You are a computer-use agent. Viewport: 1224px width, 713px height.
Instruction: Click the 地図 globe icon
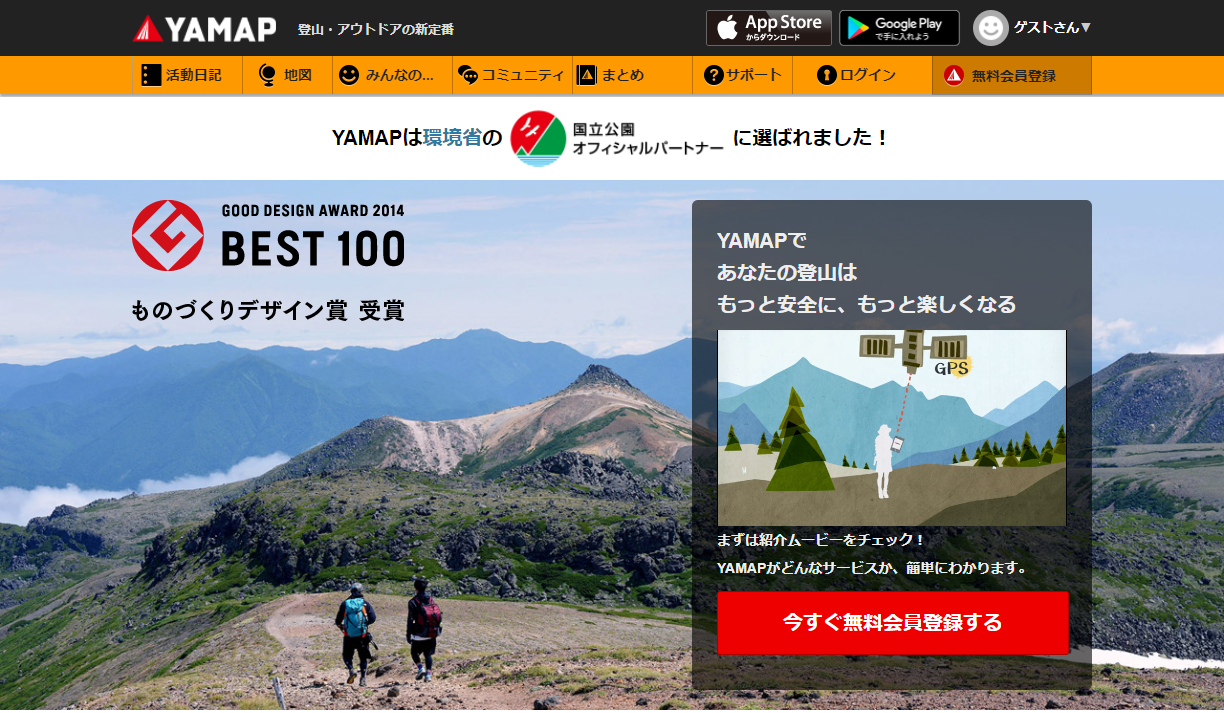click(x=268, y=75)
